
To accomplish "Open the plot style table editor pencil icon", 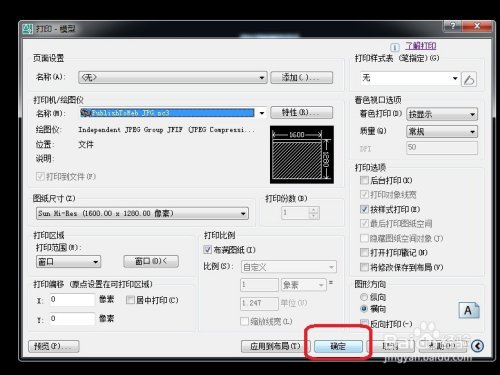I will pos(469,79).
